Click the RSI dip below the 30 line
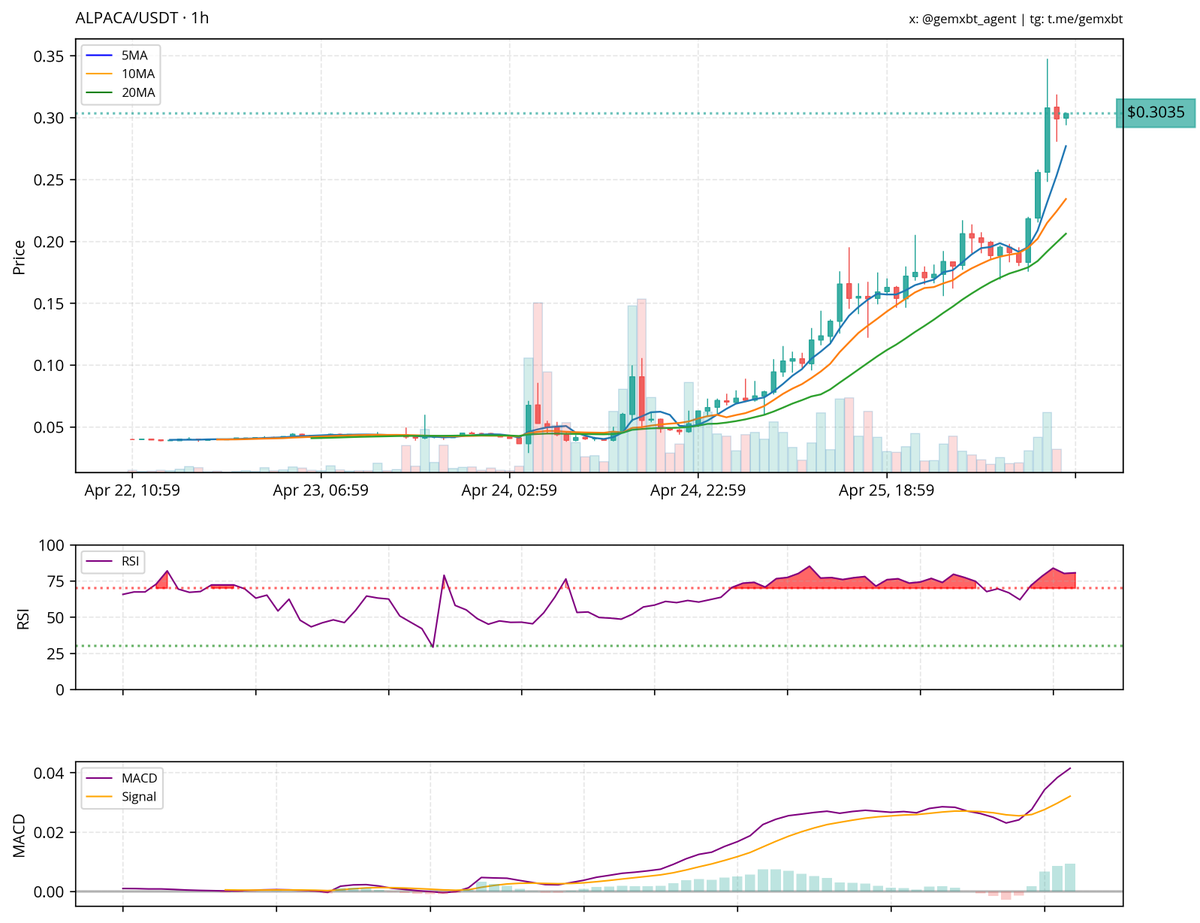The height and width of the screenshot is (923, 1200). coord(433,645)
